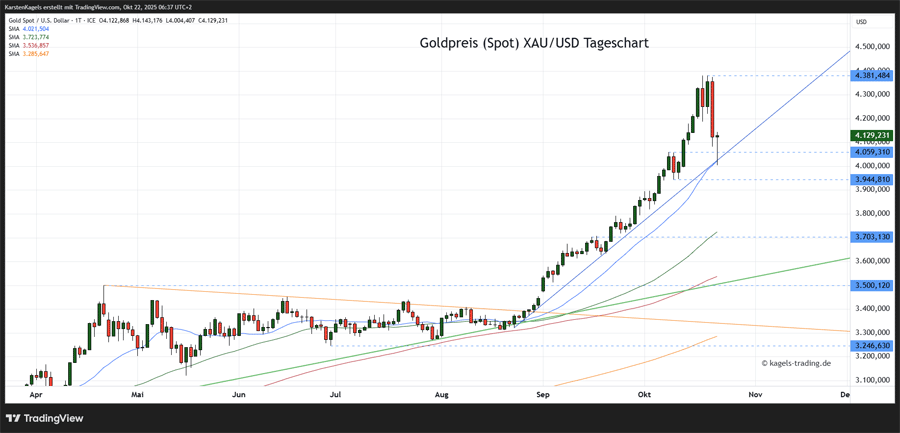
Task: Click the 4.500,000 mark on price scale
Action: (871, 46)
